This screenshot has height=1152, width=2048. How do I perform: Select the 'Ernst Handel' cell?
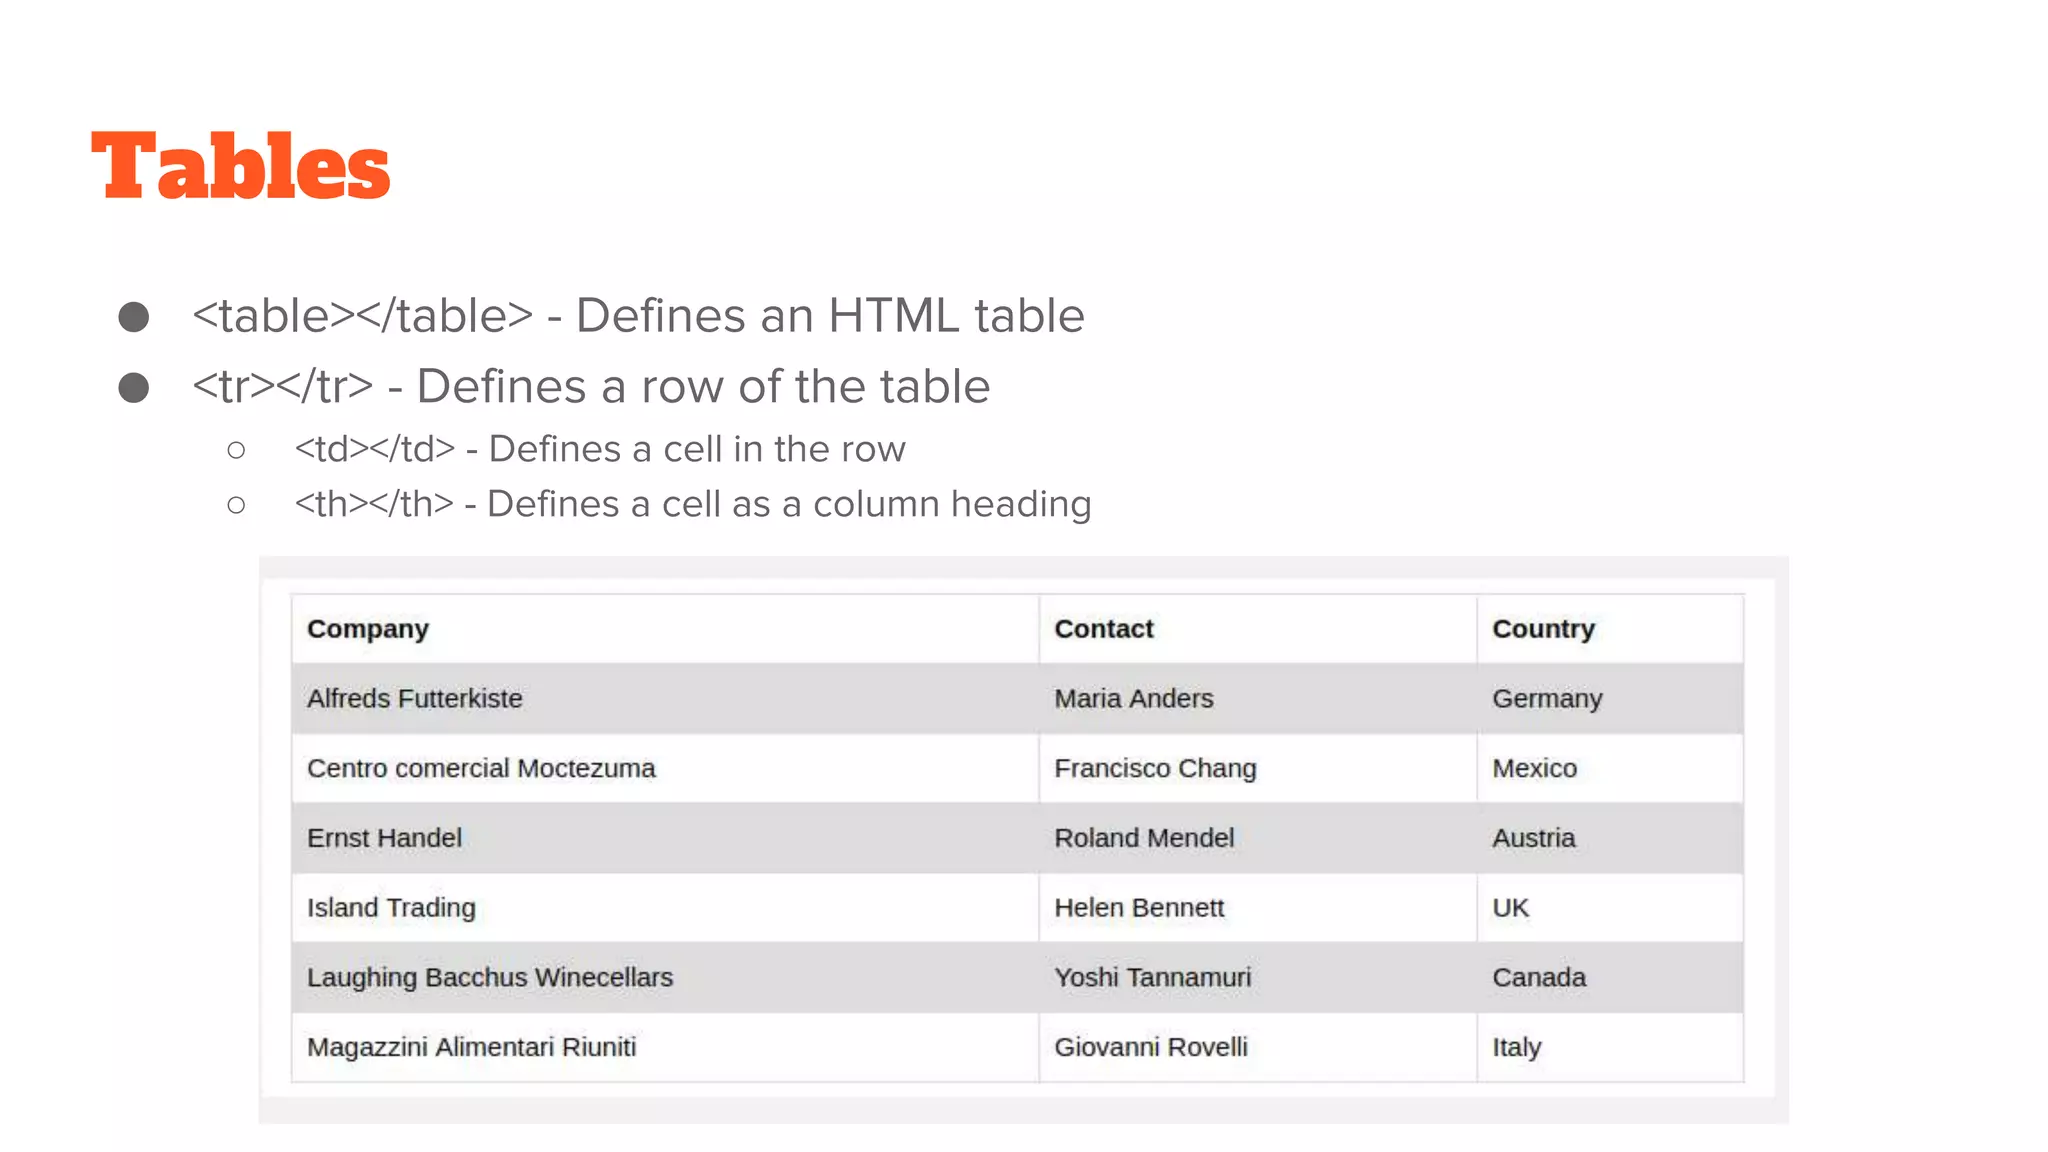point(665,838)
